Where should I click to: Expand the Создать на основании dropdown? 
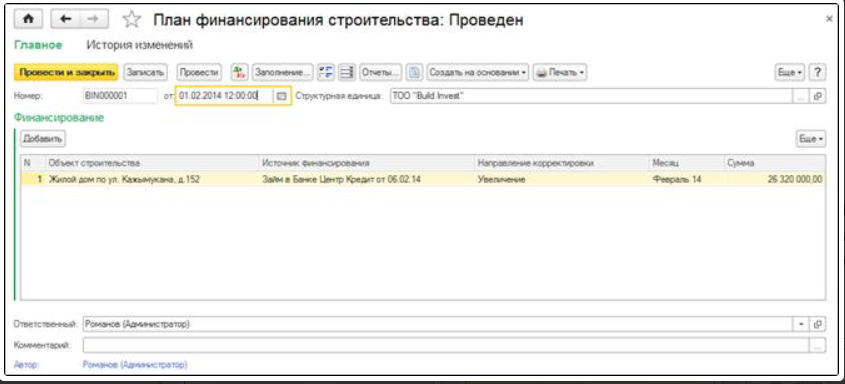(477, 72)
